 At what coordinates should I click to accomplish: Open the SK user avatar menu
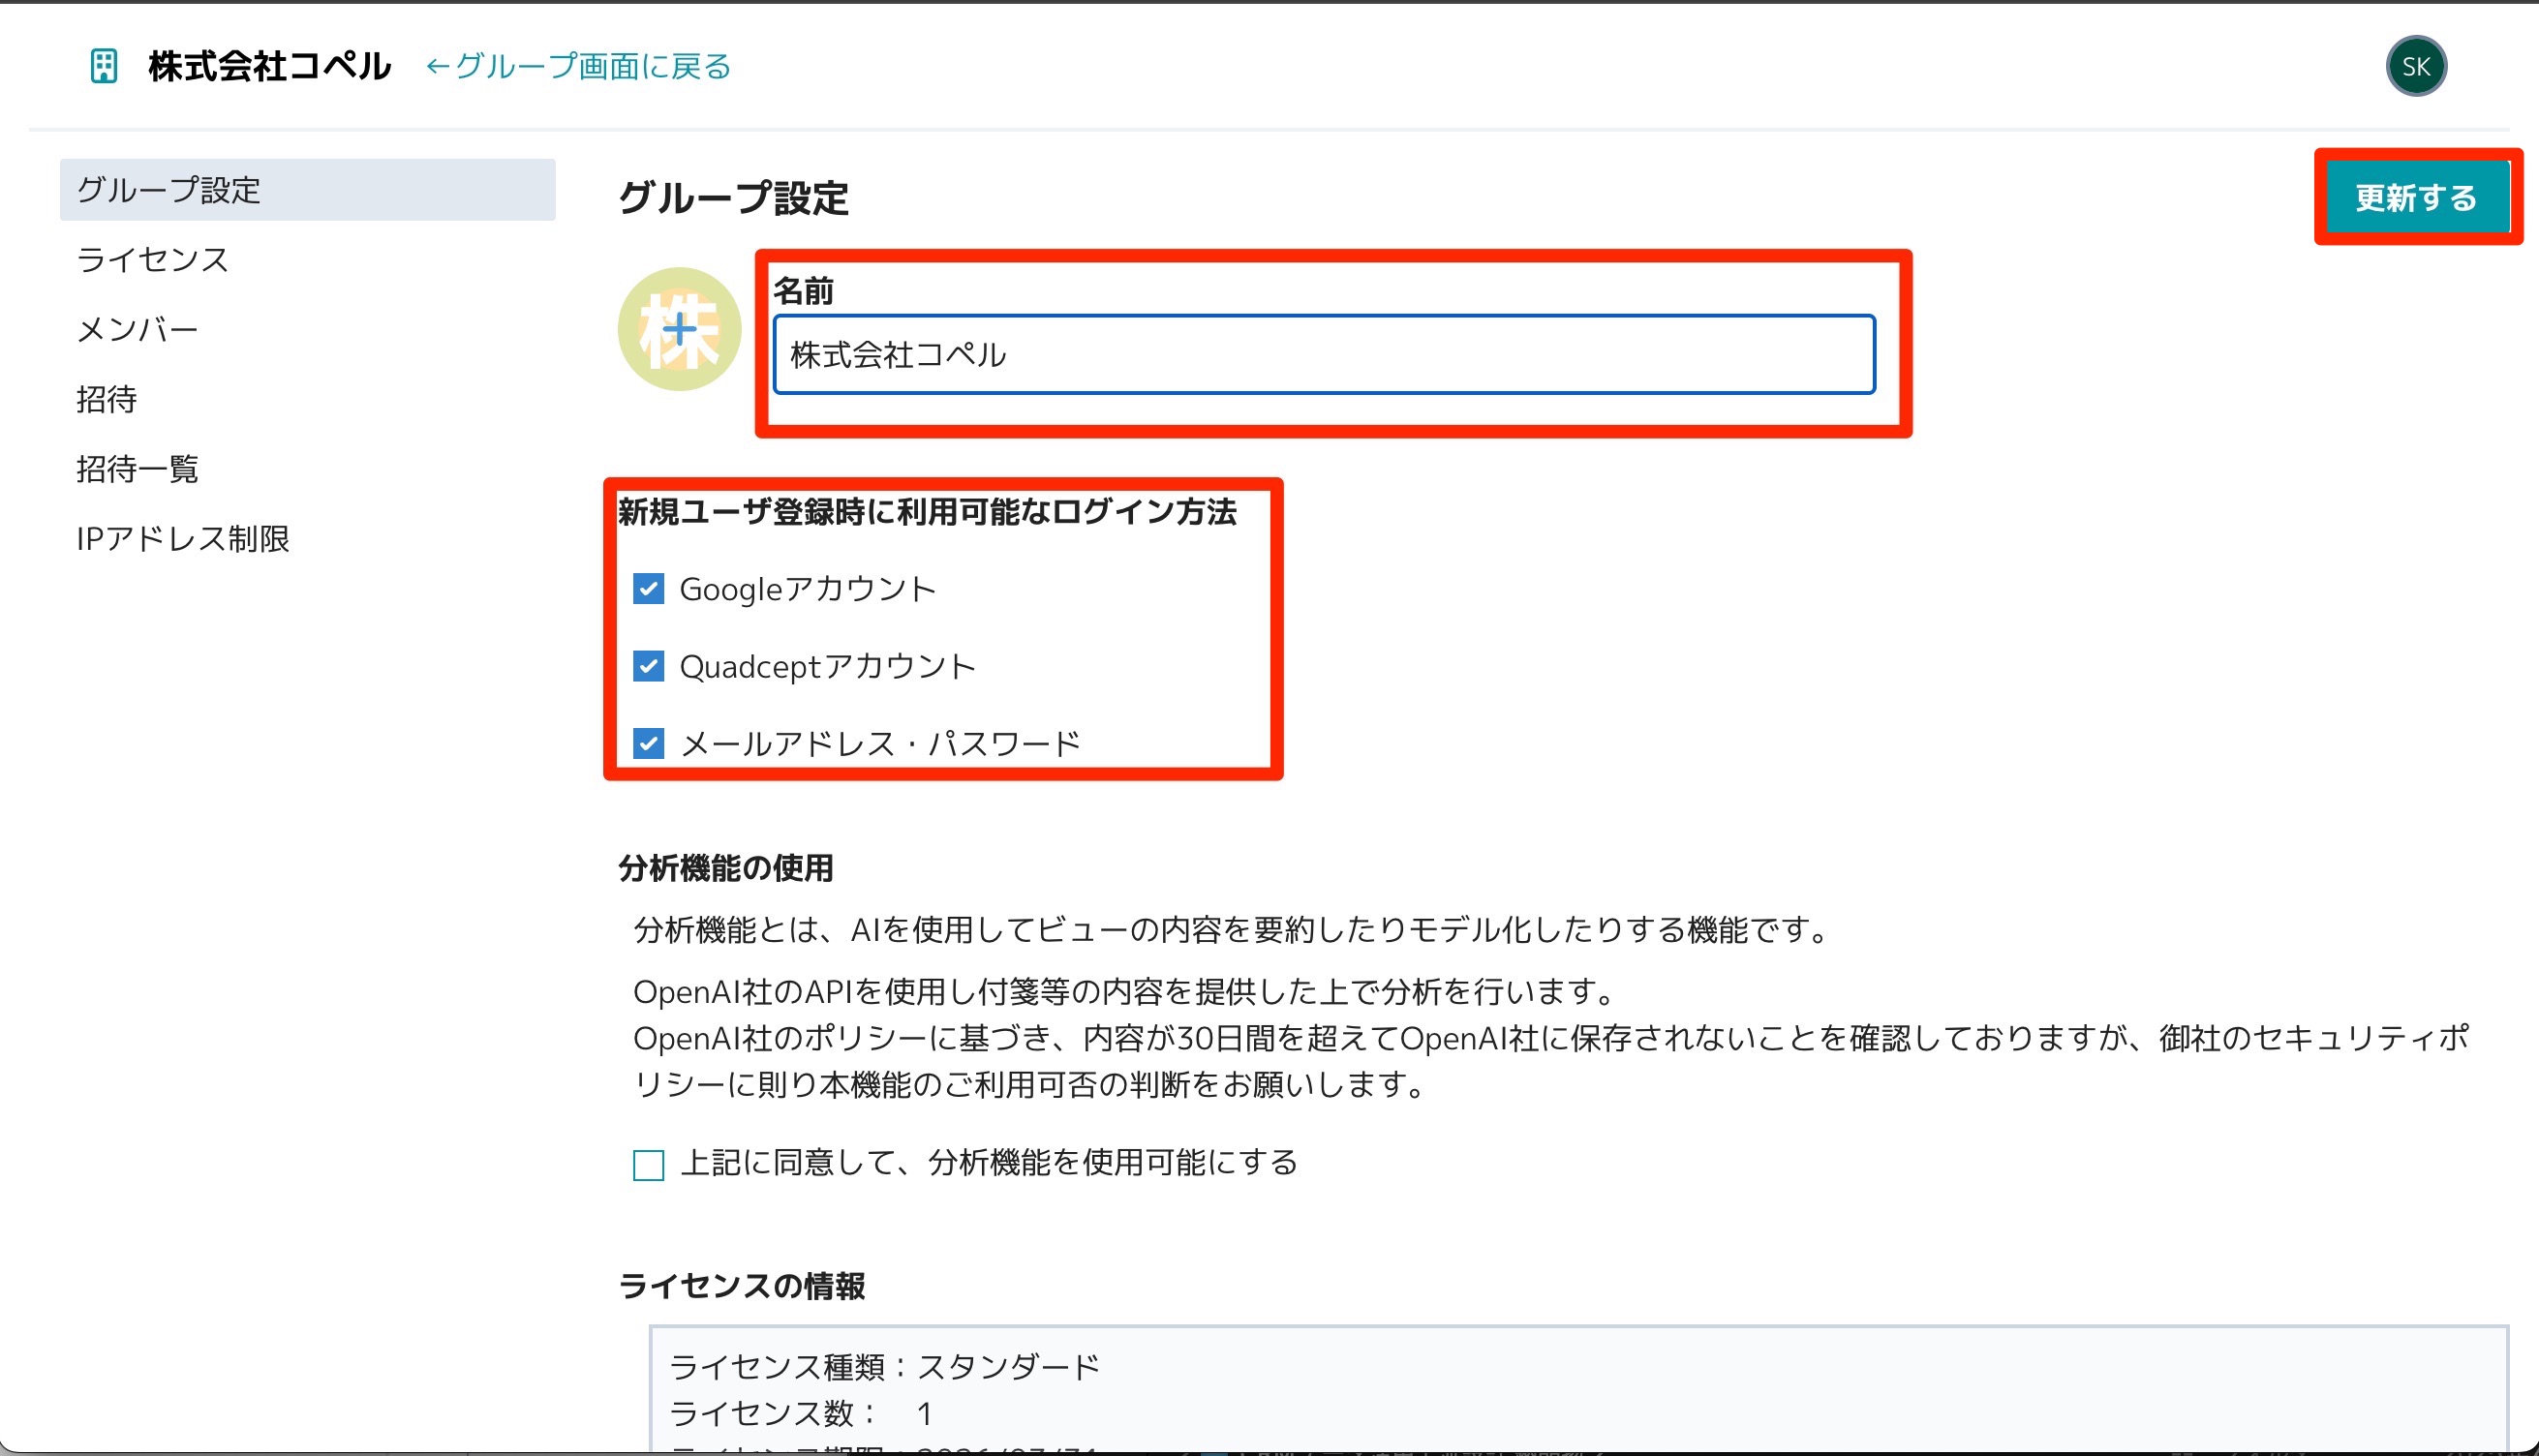(x=2415, y=66)
